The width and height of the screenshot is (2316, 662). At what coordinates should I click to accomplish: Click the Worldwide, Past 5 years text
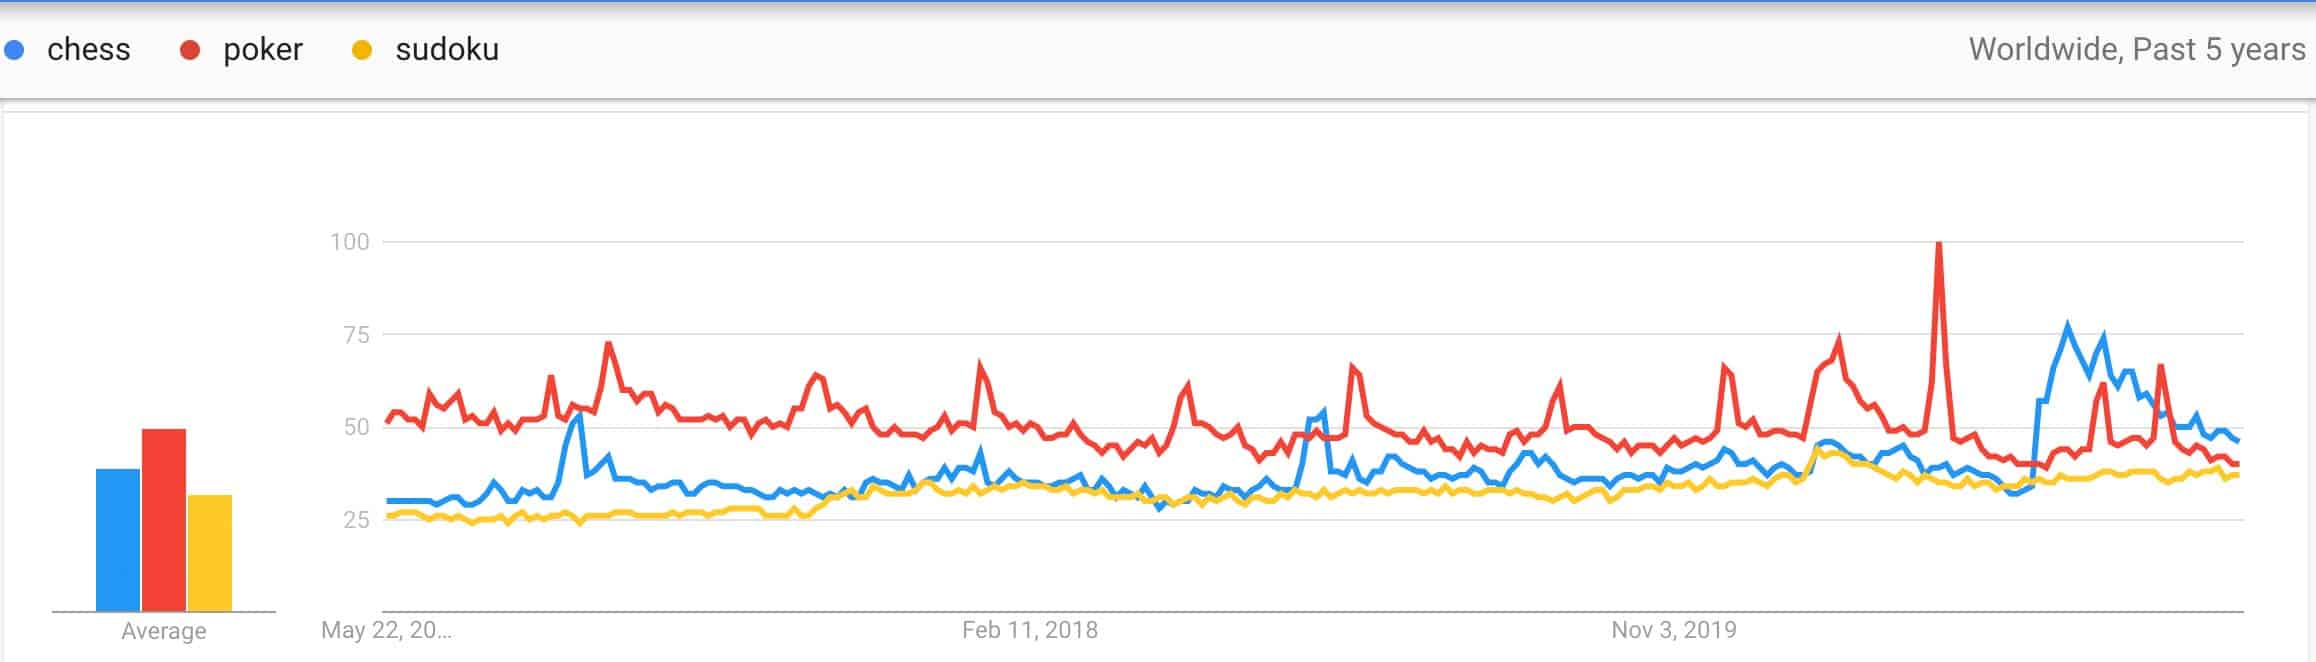click(x=2137, y=50)
